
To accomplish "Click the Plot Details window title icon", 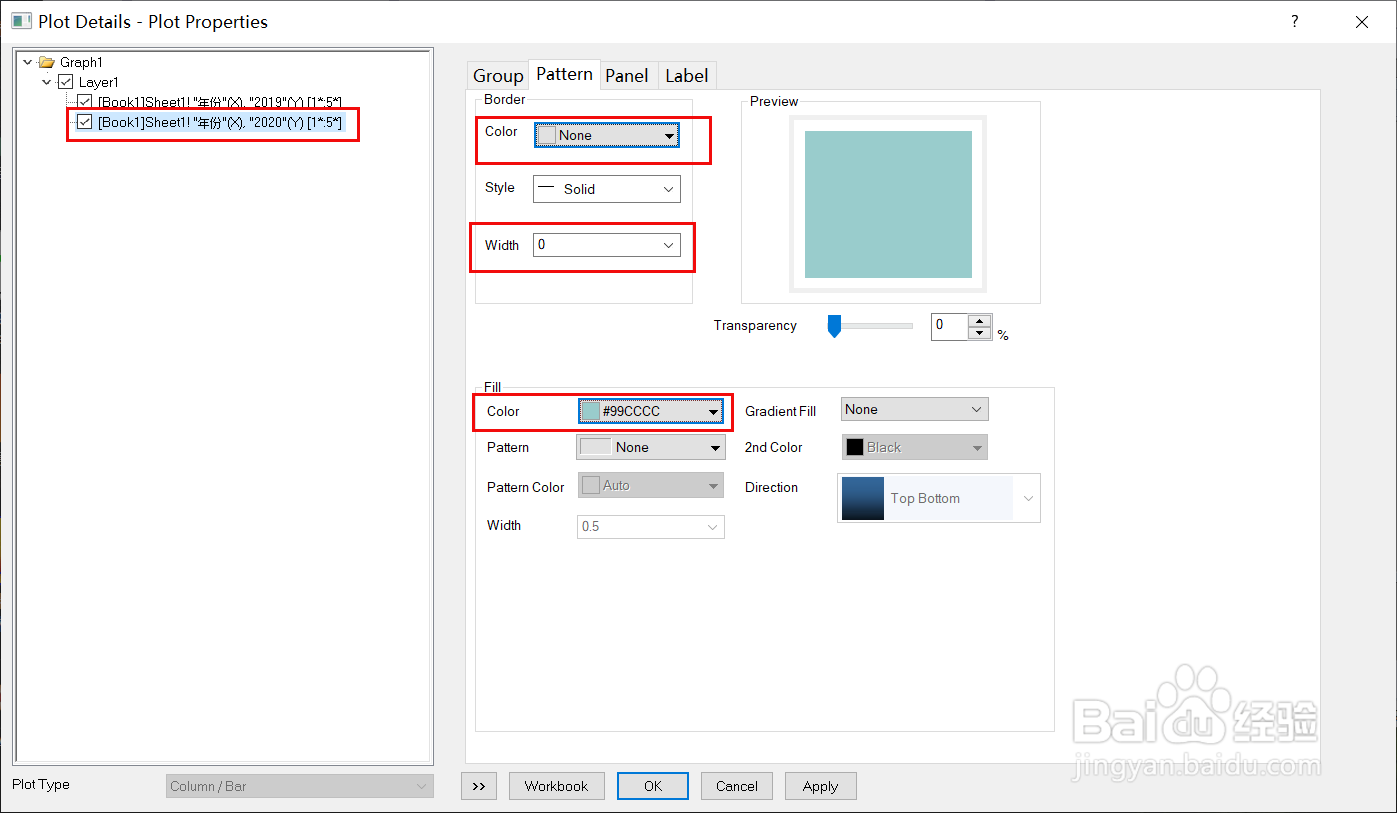I will click(21, 21).
